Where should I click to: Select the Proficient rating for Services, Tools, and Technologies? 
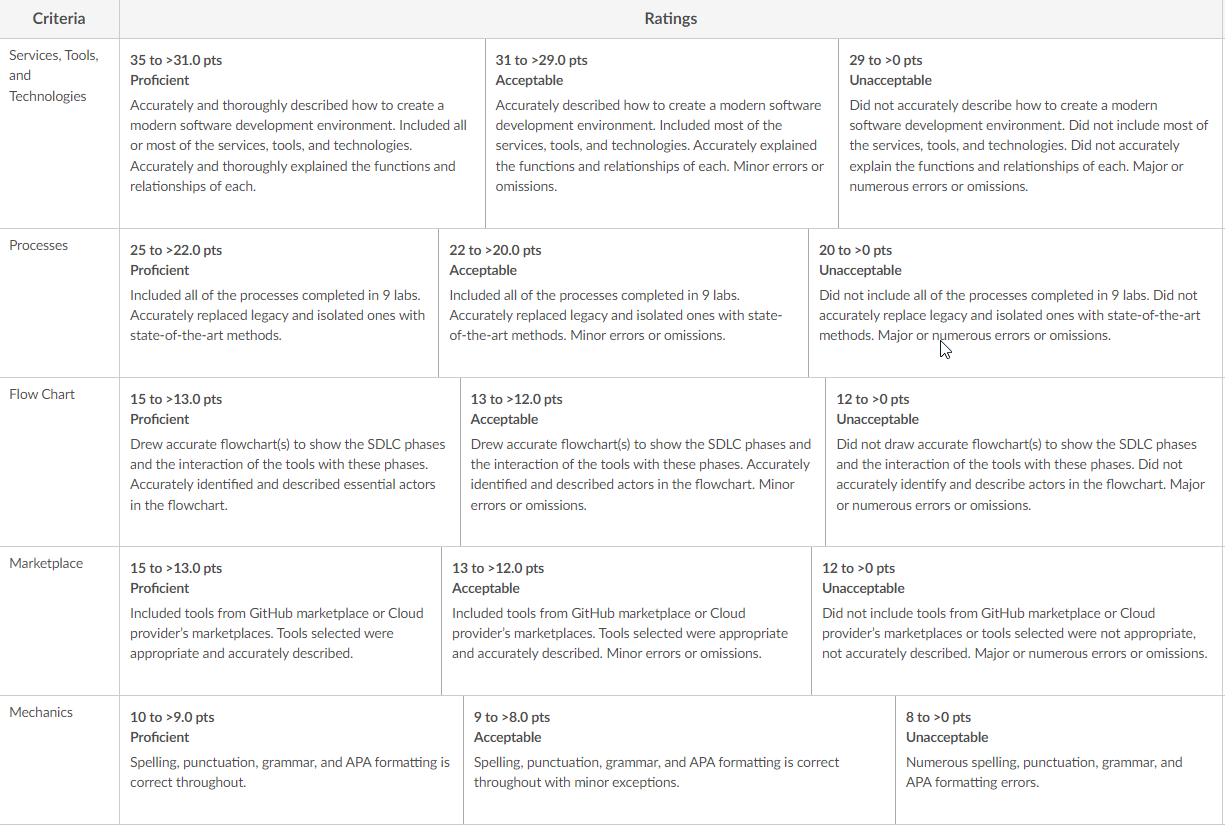coord(302,133)
